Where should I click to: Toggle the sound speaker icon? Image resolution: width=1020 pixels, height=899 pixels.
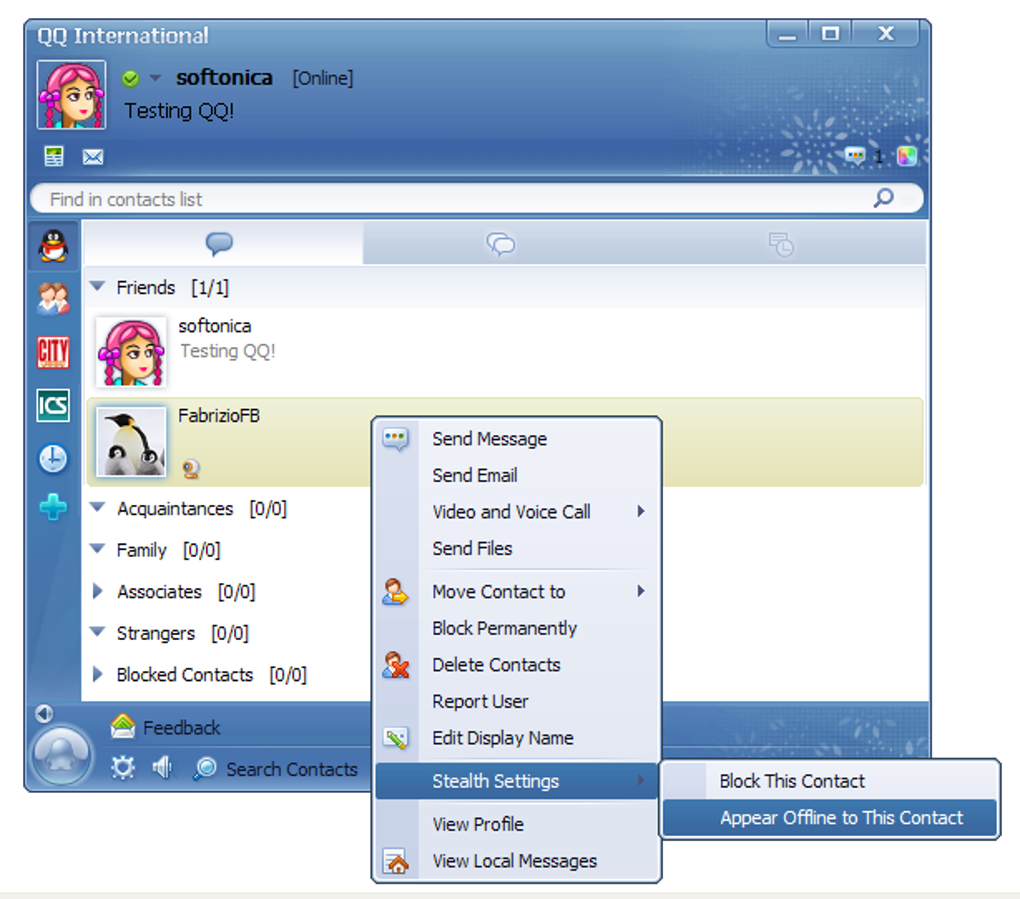tap(161, 768)
